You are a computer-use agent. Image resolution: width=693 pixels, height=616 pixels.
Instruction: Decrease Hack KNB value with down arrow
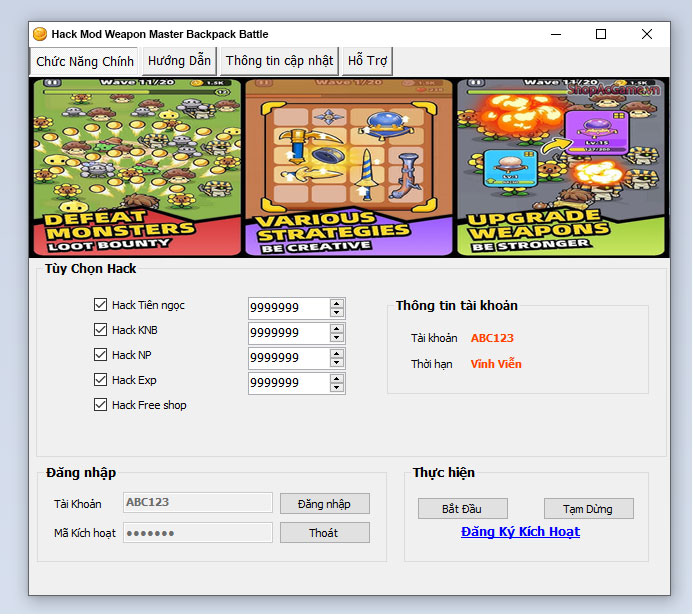(x=337, y=338)
